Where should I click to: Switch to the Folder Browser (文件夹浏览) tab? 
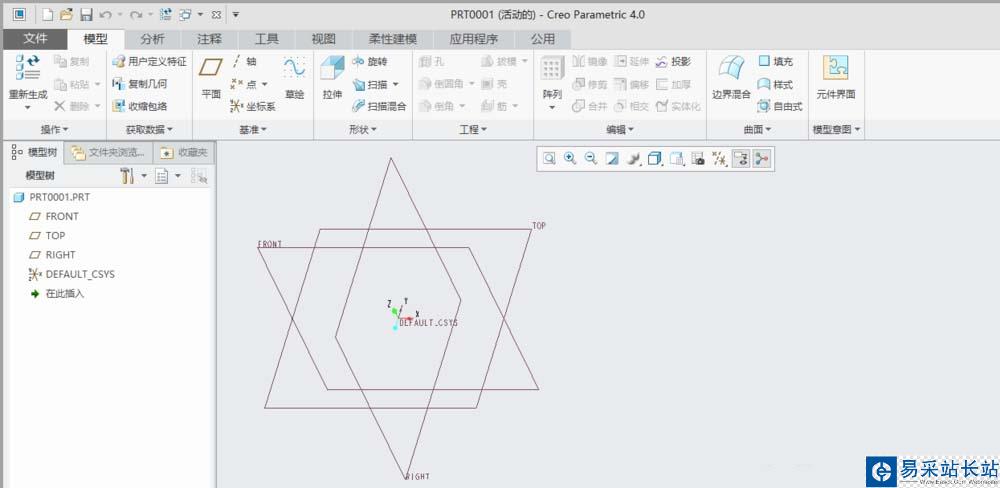click(x=110, y=153)
